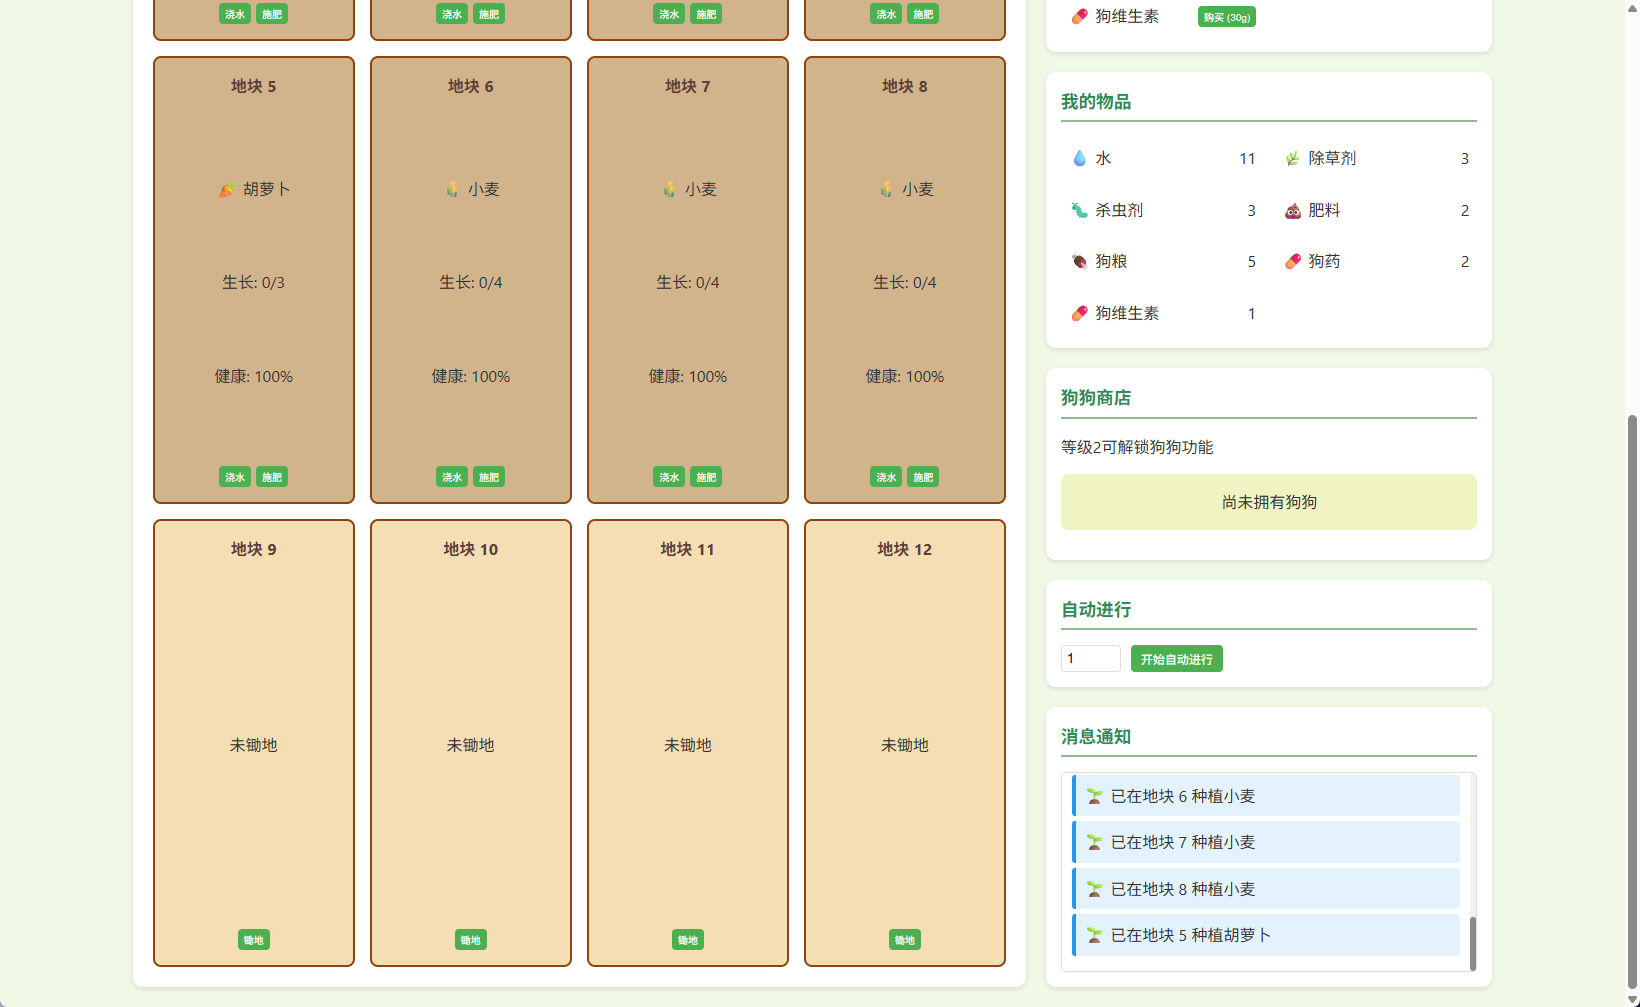Click the 地块 12 title
Screen dimensions: 1640x1007
(x=905, y=549)
